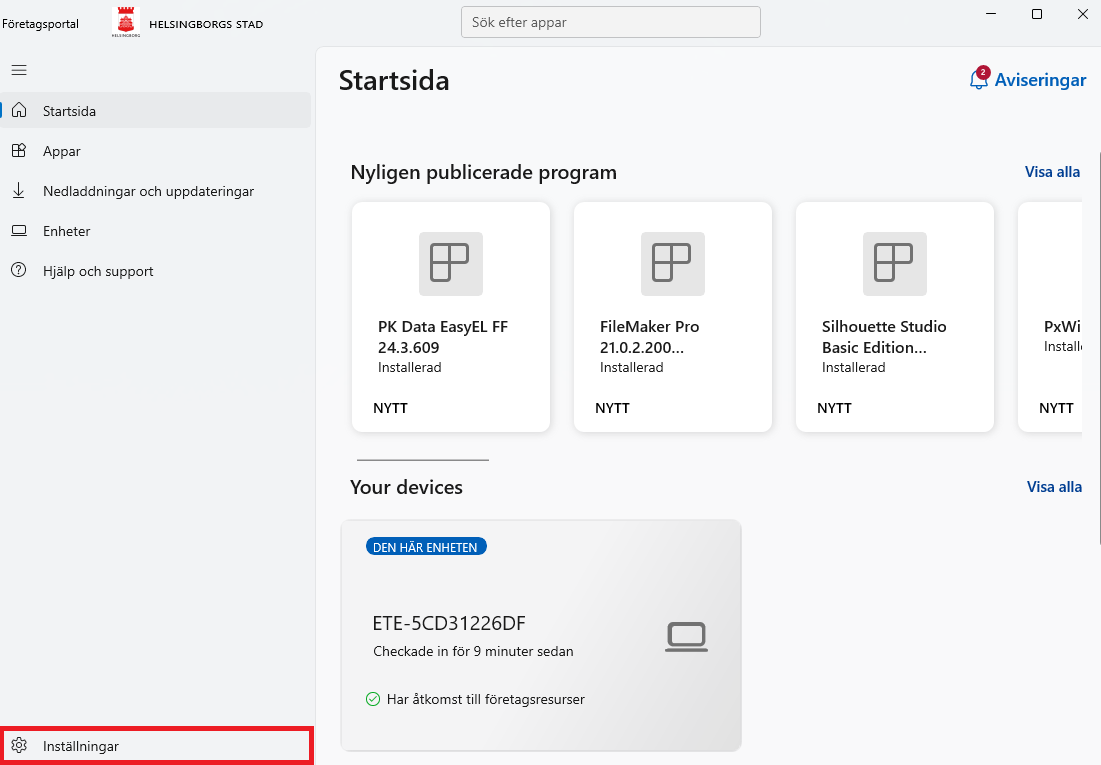Click the Startsida home icon
This screenshot has height=765, width=1101.
(x=19, y=110)
